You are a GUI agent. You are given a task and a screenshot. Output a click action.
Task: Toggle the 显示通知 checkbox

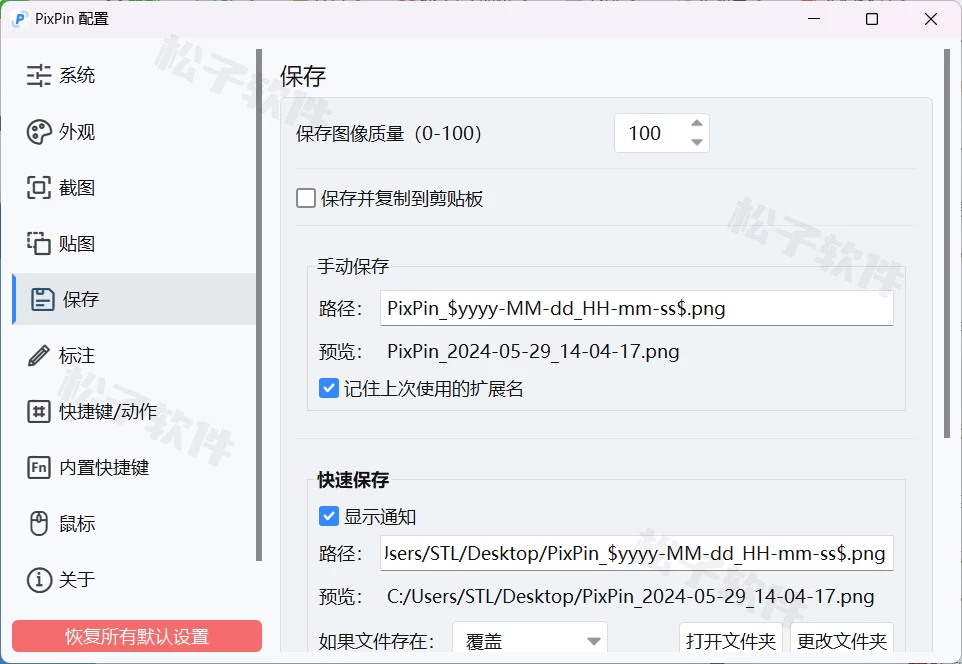coord(329,516)
